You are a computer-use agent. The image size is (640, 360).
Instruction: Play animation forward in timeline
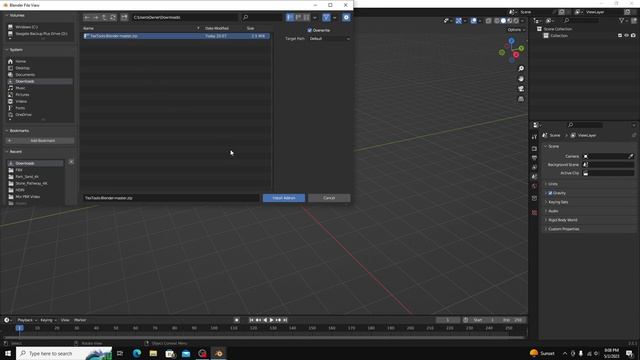[x=271, y=320]
